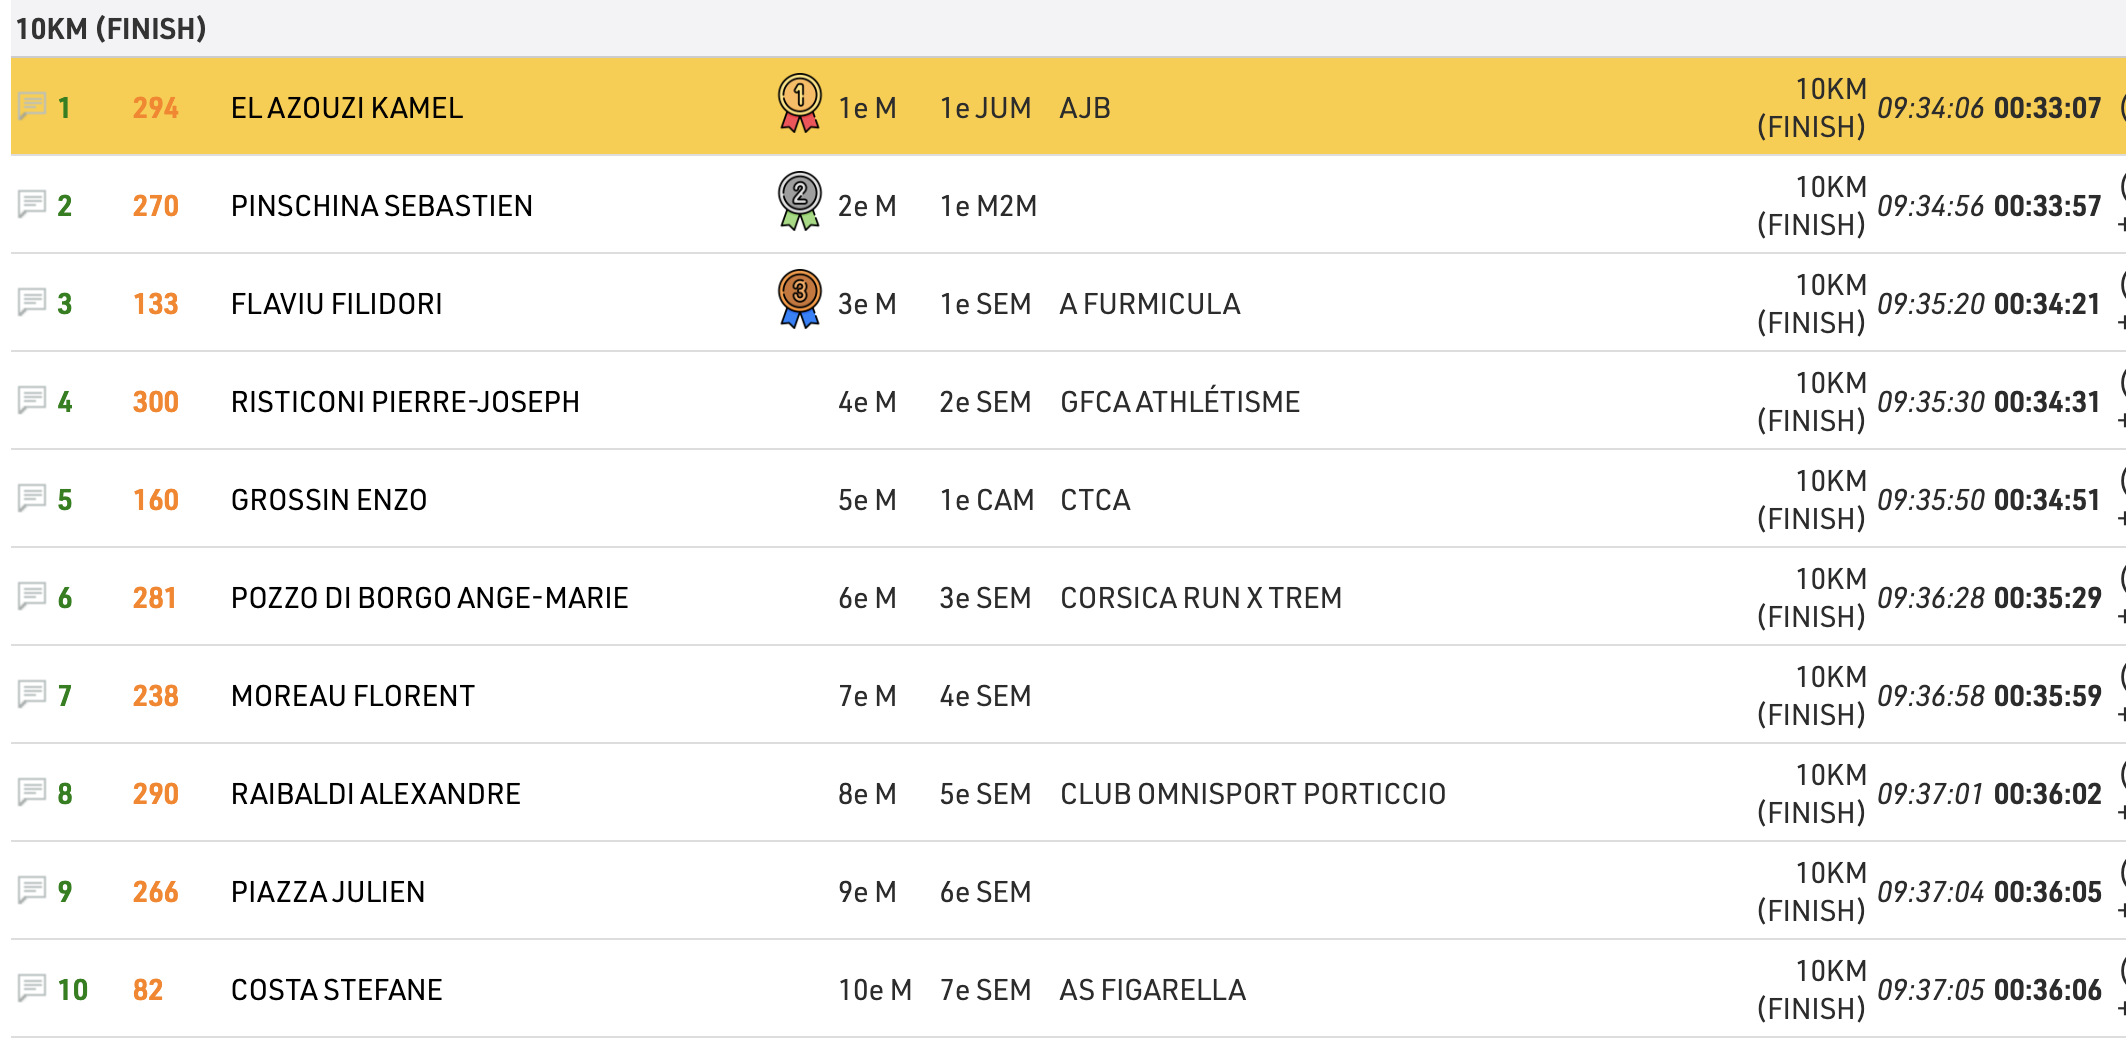Open runner El Azouzi Kamel's result

coord(346,108)
